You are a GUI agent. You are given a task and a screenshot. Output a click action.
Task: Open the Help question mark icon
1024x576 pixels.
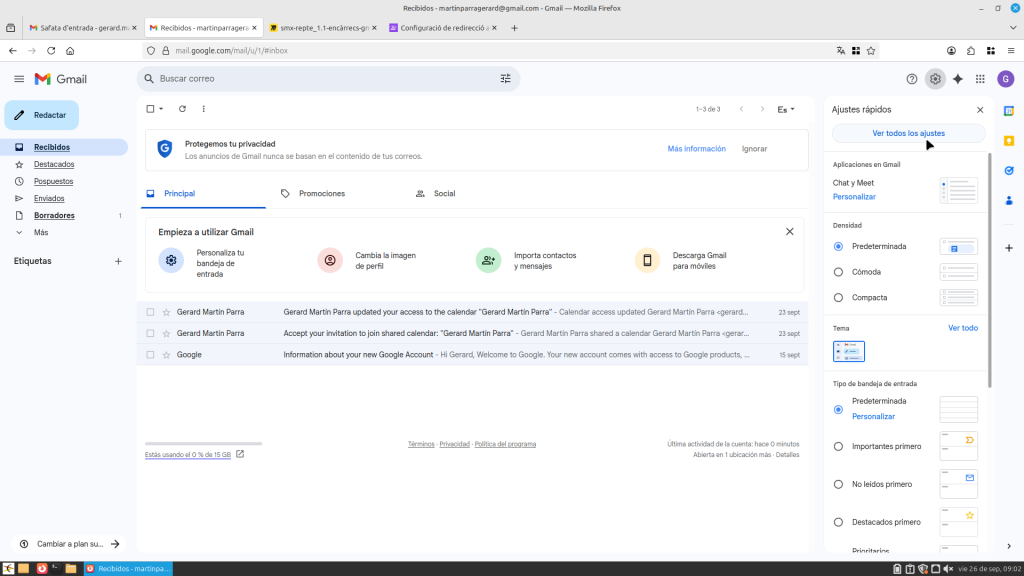point(911,79)
